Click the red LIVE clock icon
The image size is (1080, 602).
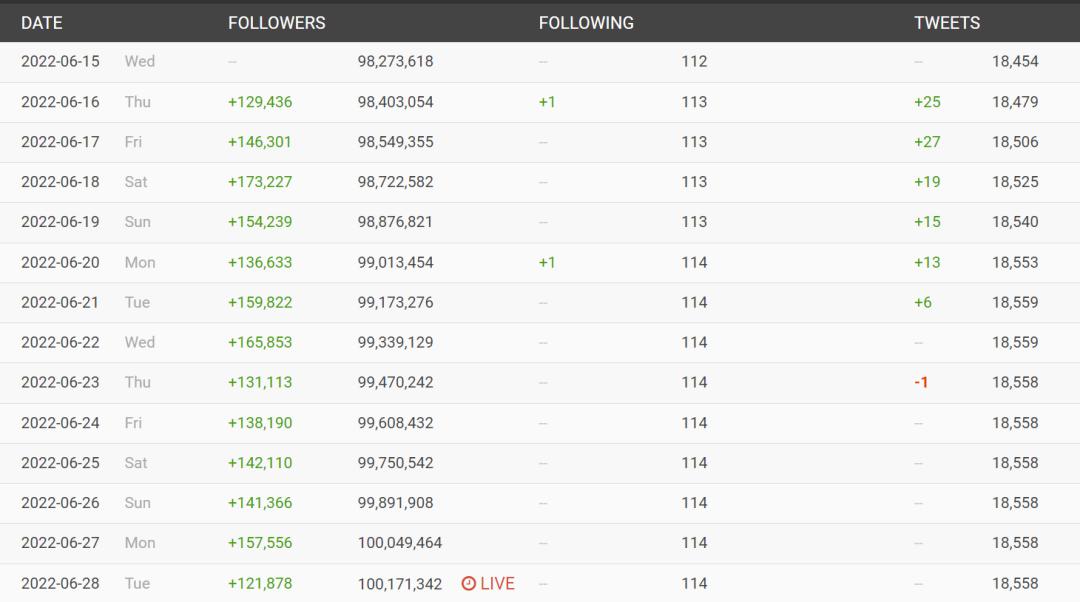(468, 583)
